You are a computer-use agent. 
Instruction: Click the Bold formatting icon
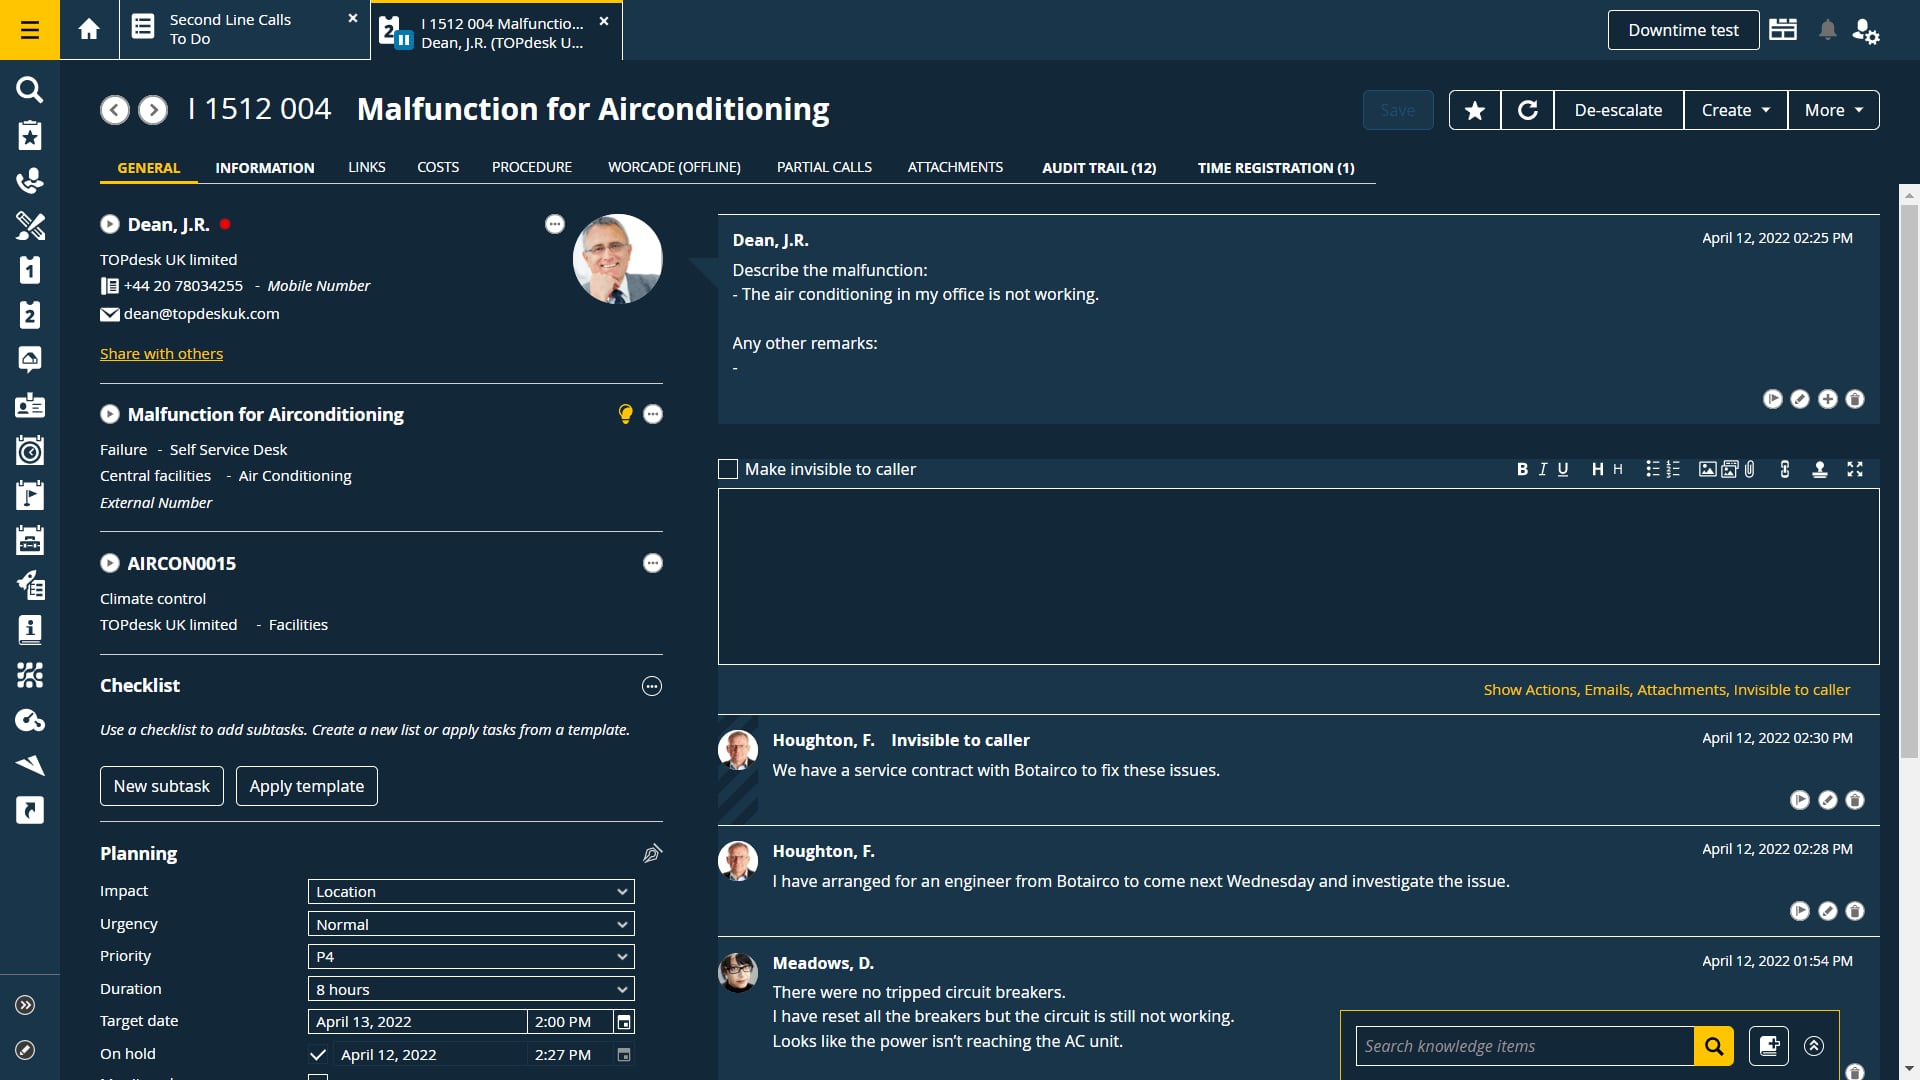click(1522, 469)
